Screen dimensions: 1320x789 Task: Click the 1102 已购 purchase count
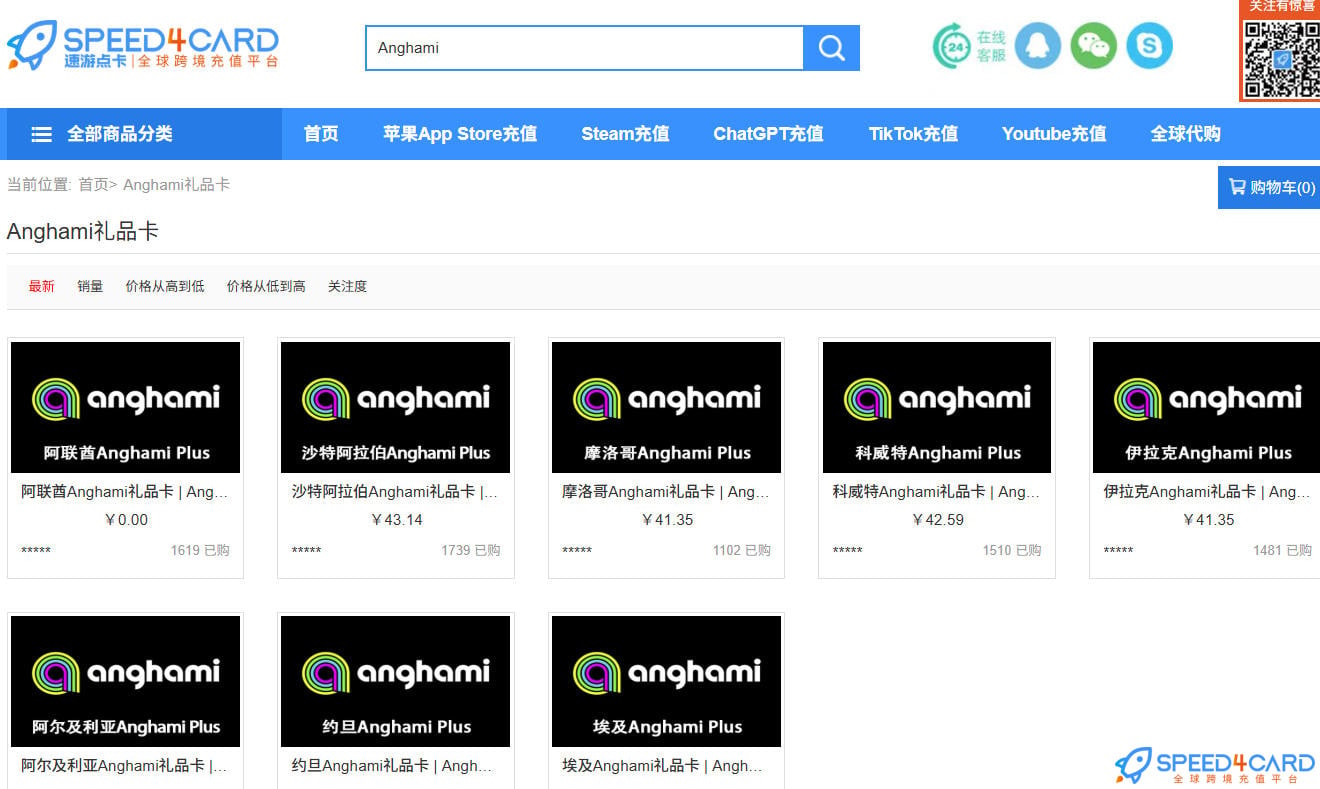pos(742,550)
